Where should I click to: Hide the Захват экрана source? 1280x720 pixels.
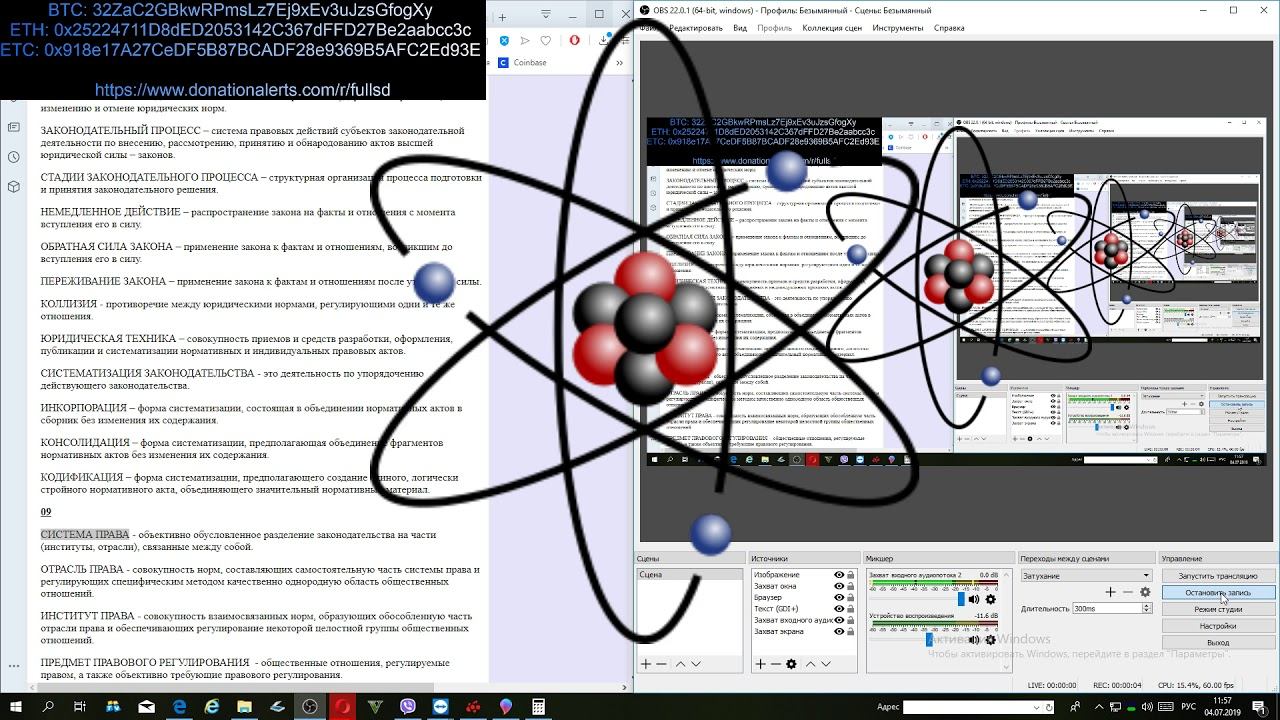click(x=839, y=631)
